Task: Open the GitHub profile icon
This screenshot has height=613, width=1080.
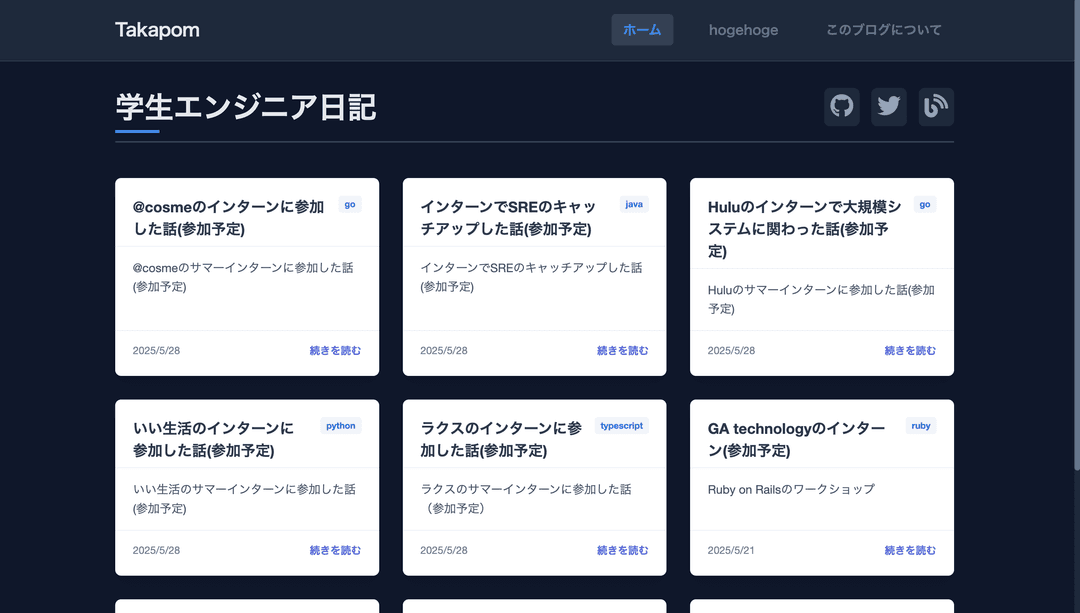Action: click(842, 107)
